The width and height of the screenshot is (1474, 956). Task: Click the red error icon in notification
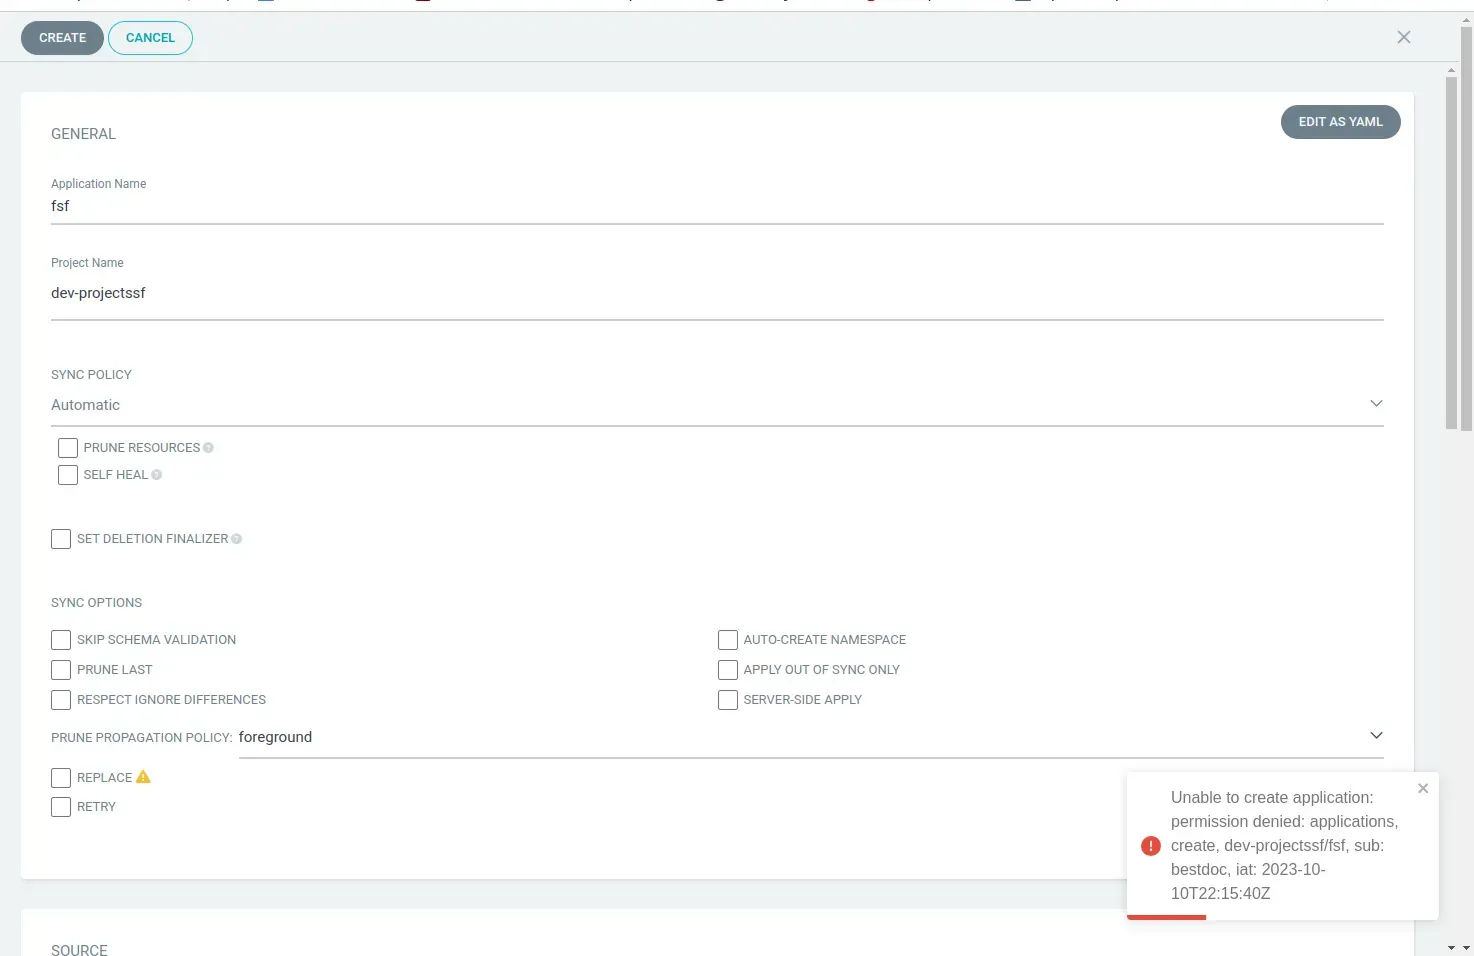tap(1150, 846)
